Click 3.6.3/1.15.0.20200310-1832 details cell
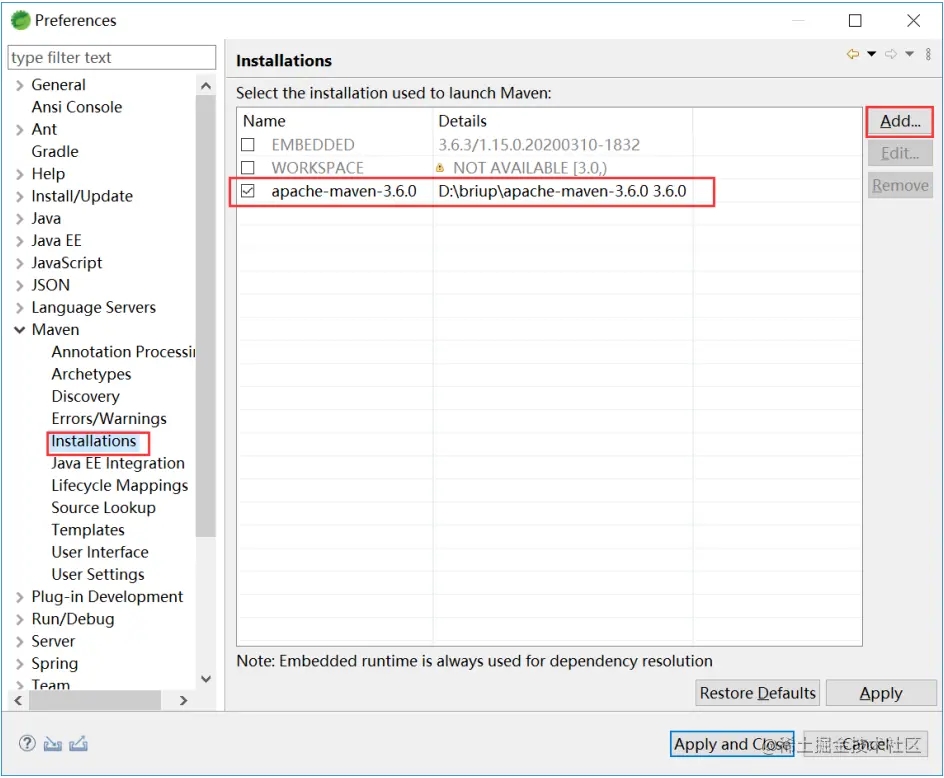Screen dimensions: 944x778 click(x=539, y=145)
